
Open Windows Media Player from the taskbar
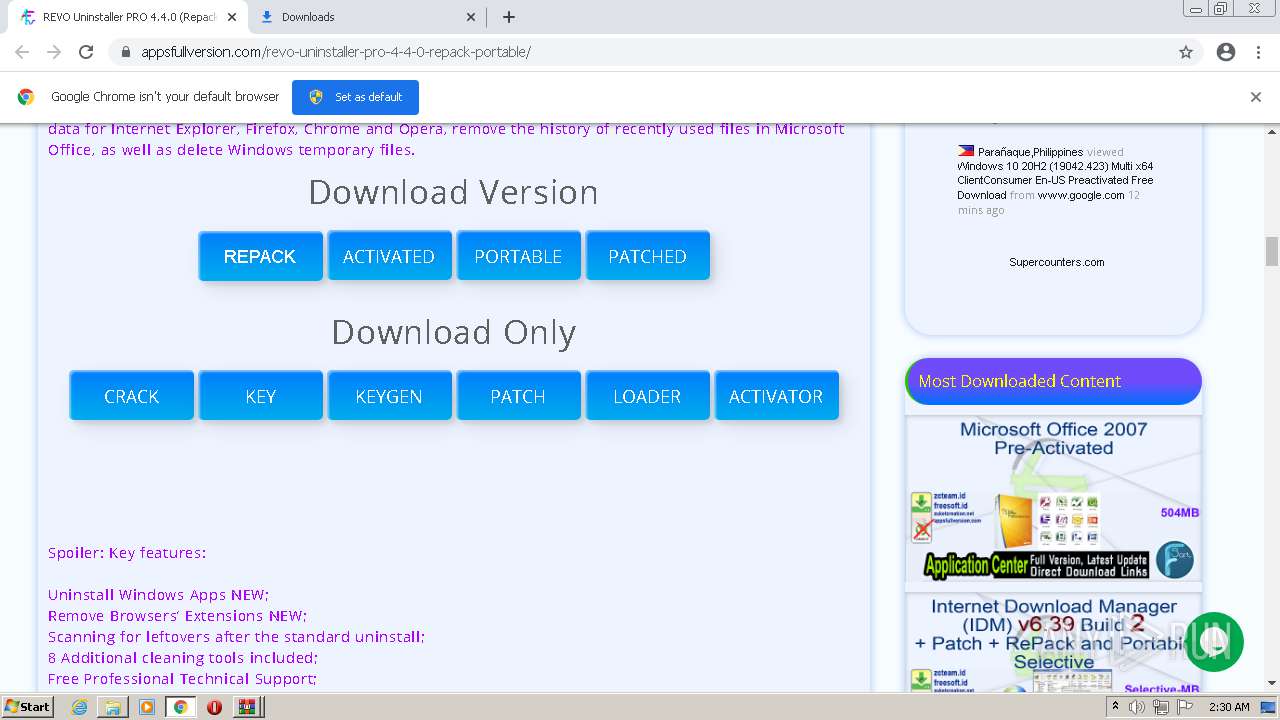[147, 707]
